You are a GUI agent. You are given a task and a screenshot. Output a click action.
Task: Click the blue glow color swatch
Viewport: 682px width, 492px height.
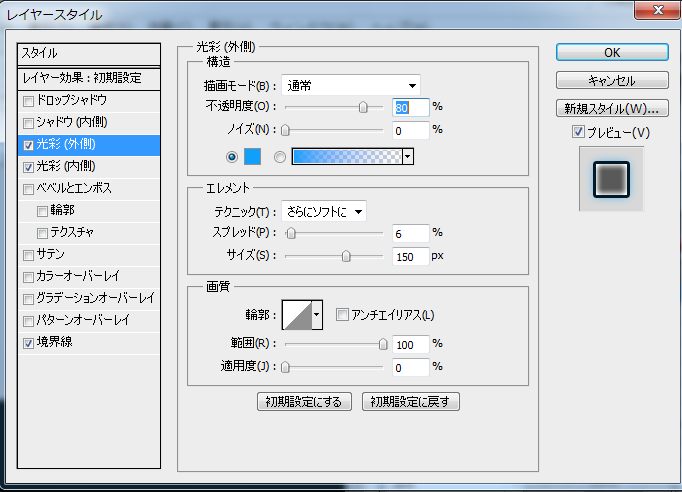point(251,157)
